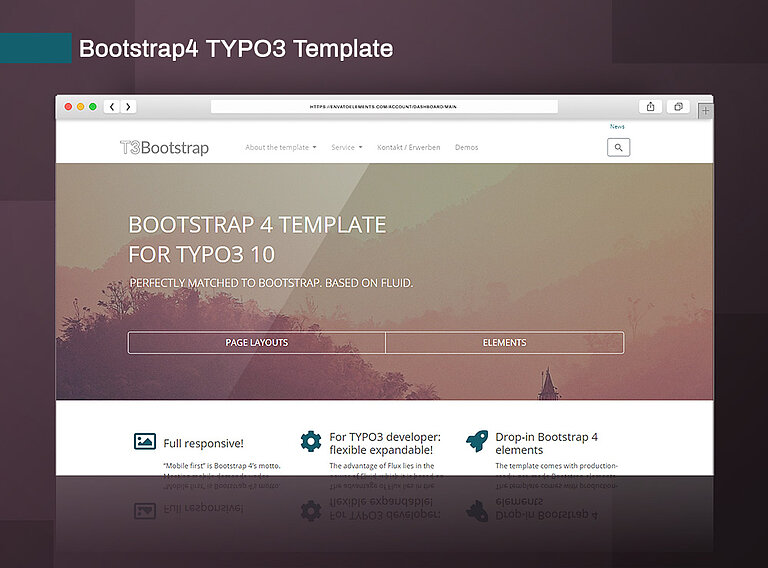Open the PAGE LAYOUTS button
This screenshot has height=568, width=768.
257,343
